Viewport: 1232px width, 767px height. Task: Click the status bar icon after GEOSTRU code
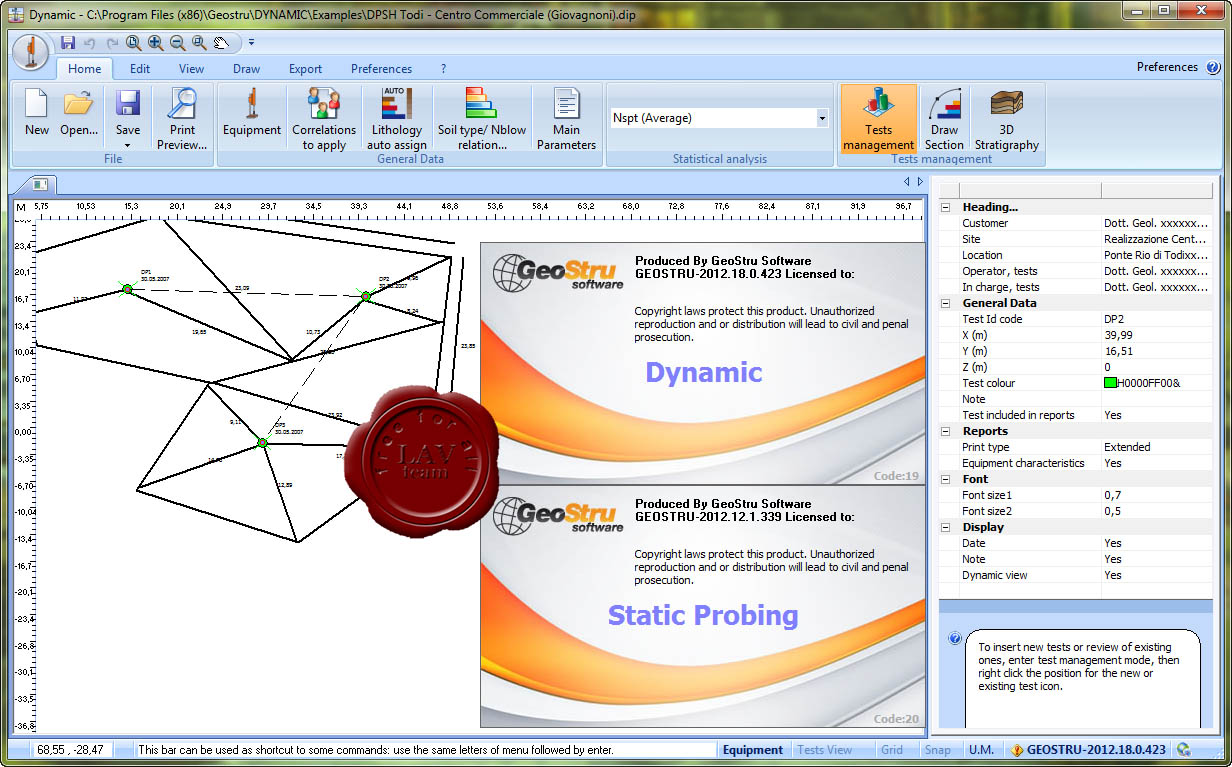click(1184, 749)
